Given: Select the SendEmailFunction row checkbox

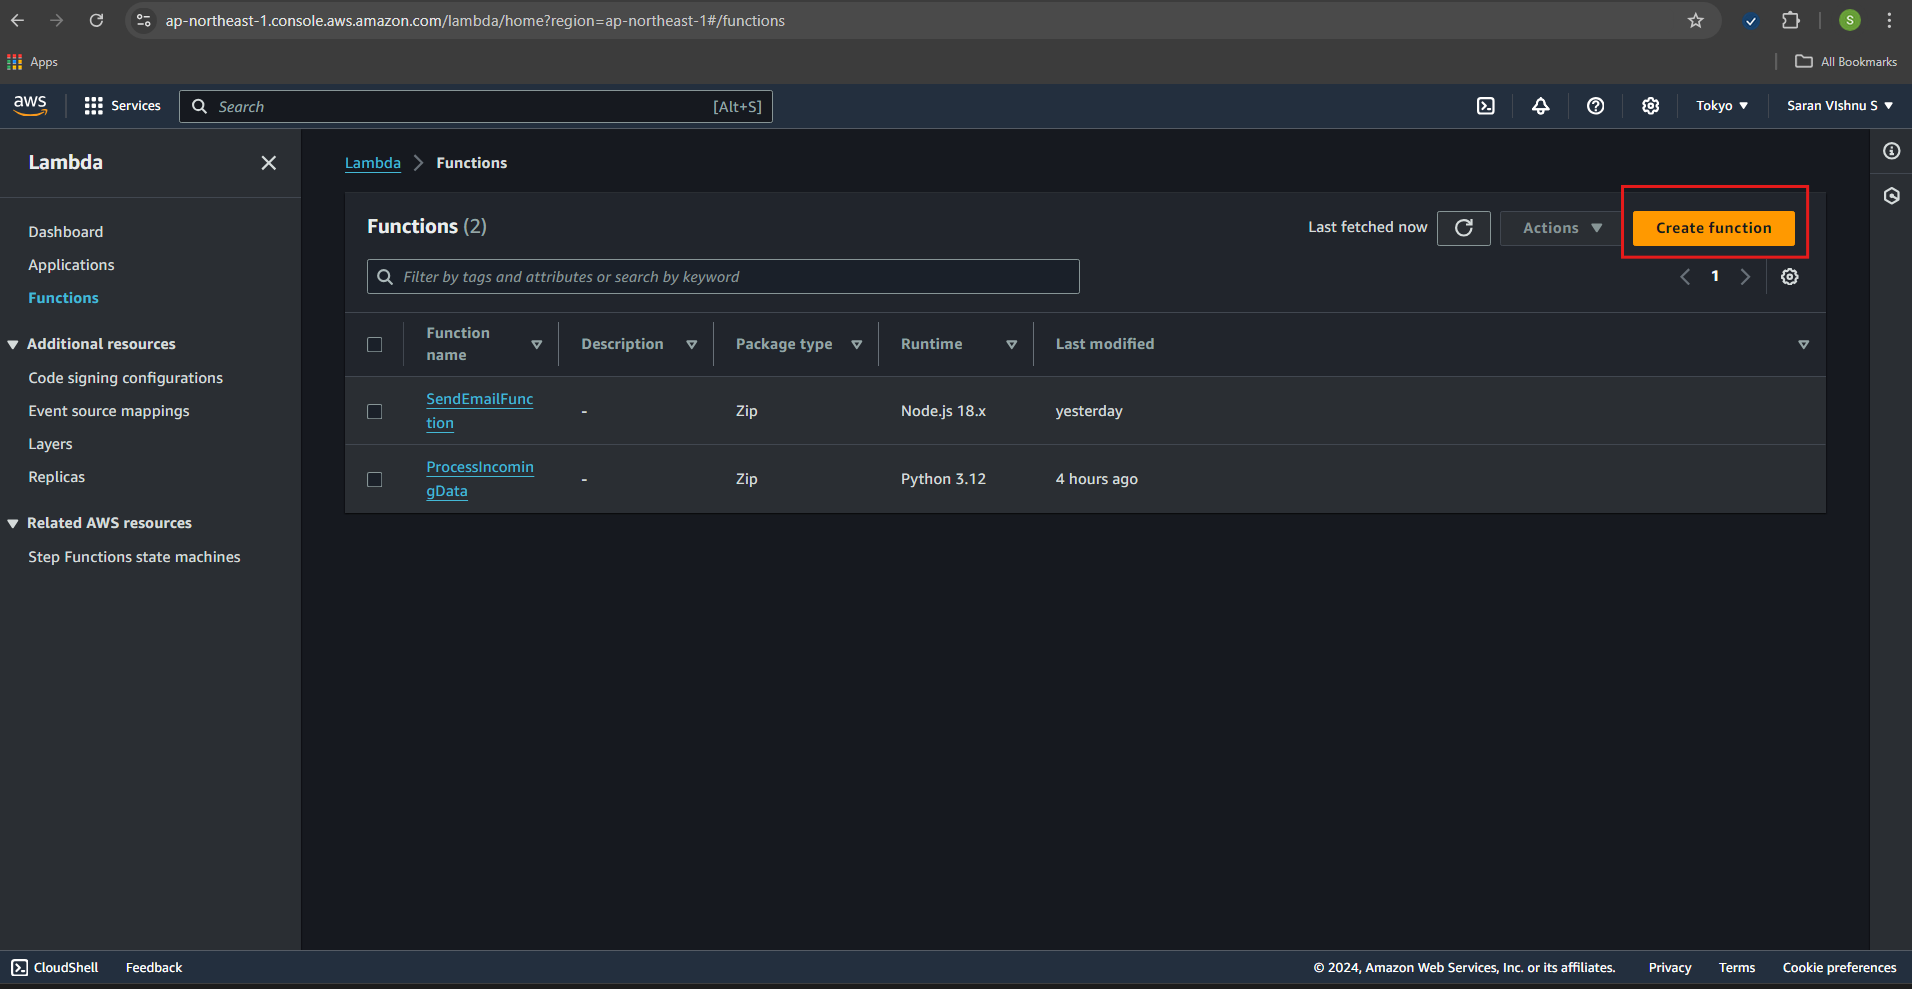Looking at the screenshot, I should [x=375, y=411].
